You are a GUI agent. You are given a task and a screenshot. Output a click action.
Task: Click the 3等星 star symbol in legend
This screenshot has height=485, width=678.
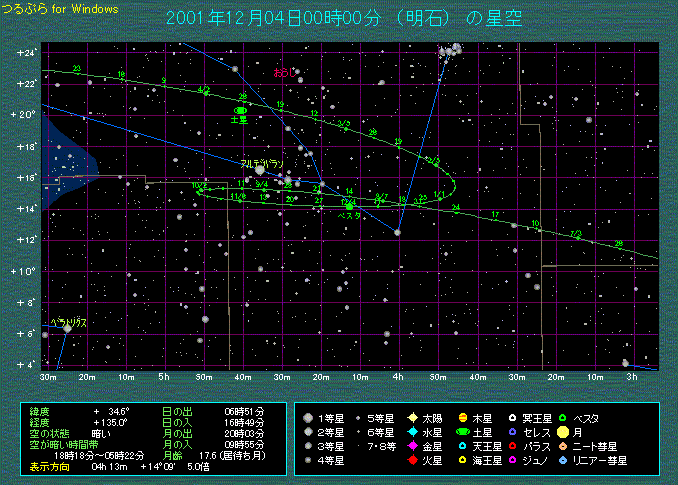(x=308, y=446)
